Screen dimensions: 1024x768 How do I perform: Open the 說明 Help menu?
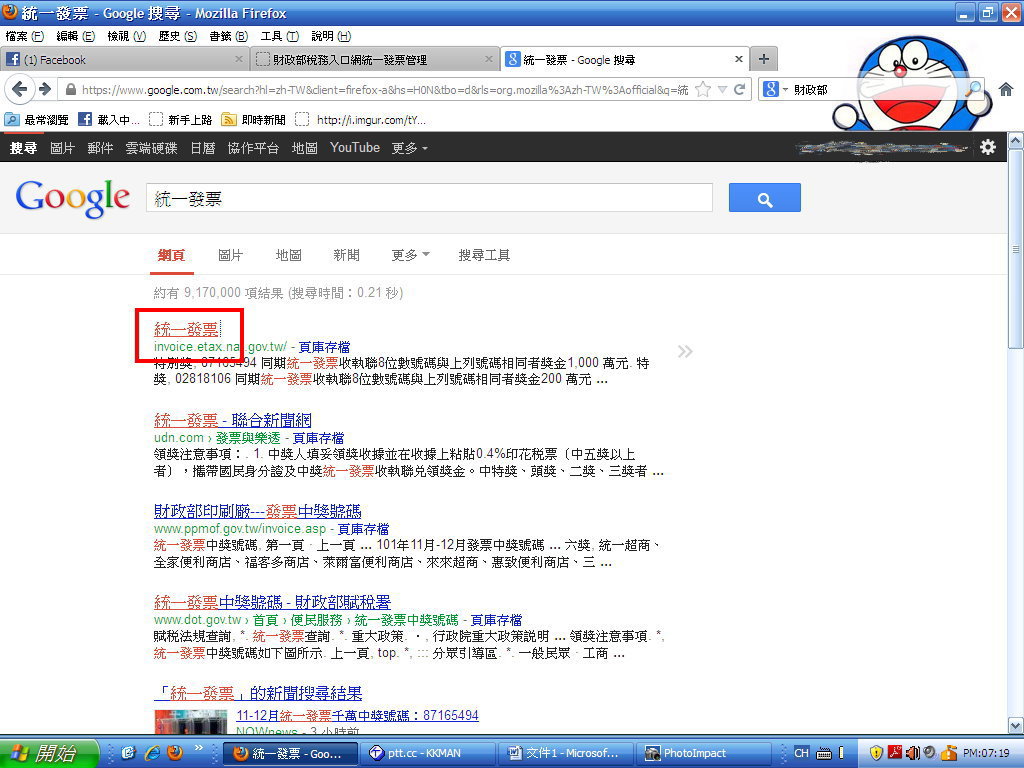331,36
